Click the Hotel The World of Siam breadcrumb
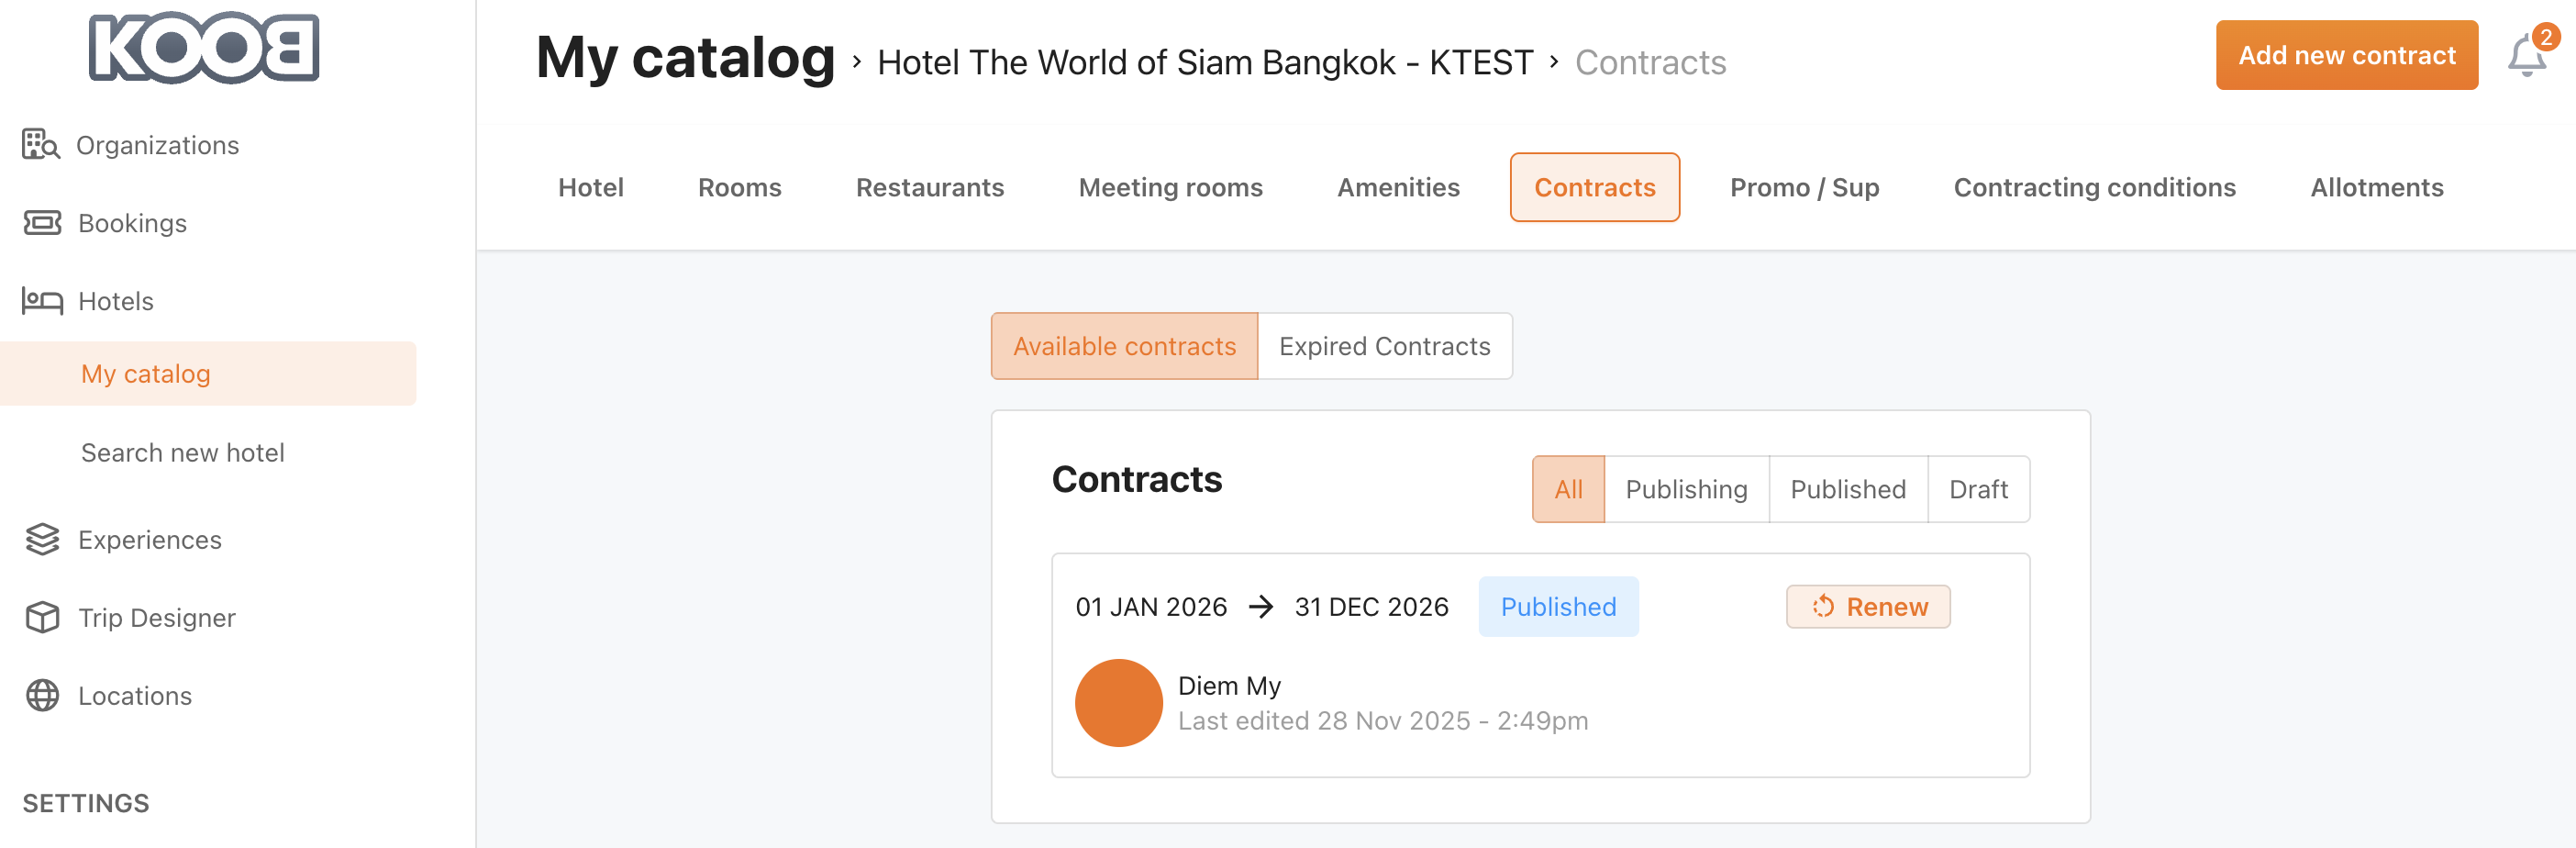This screenshot has height=848, width=2576. tap(1205, 62)
